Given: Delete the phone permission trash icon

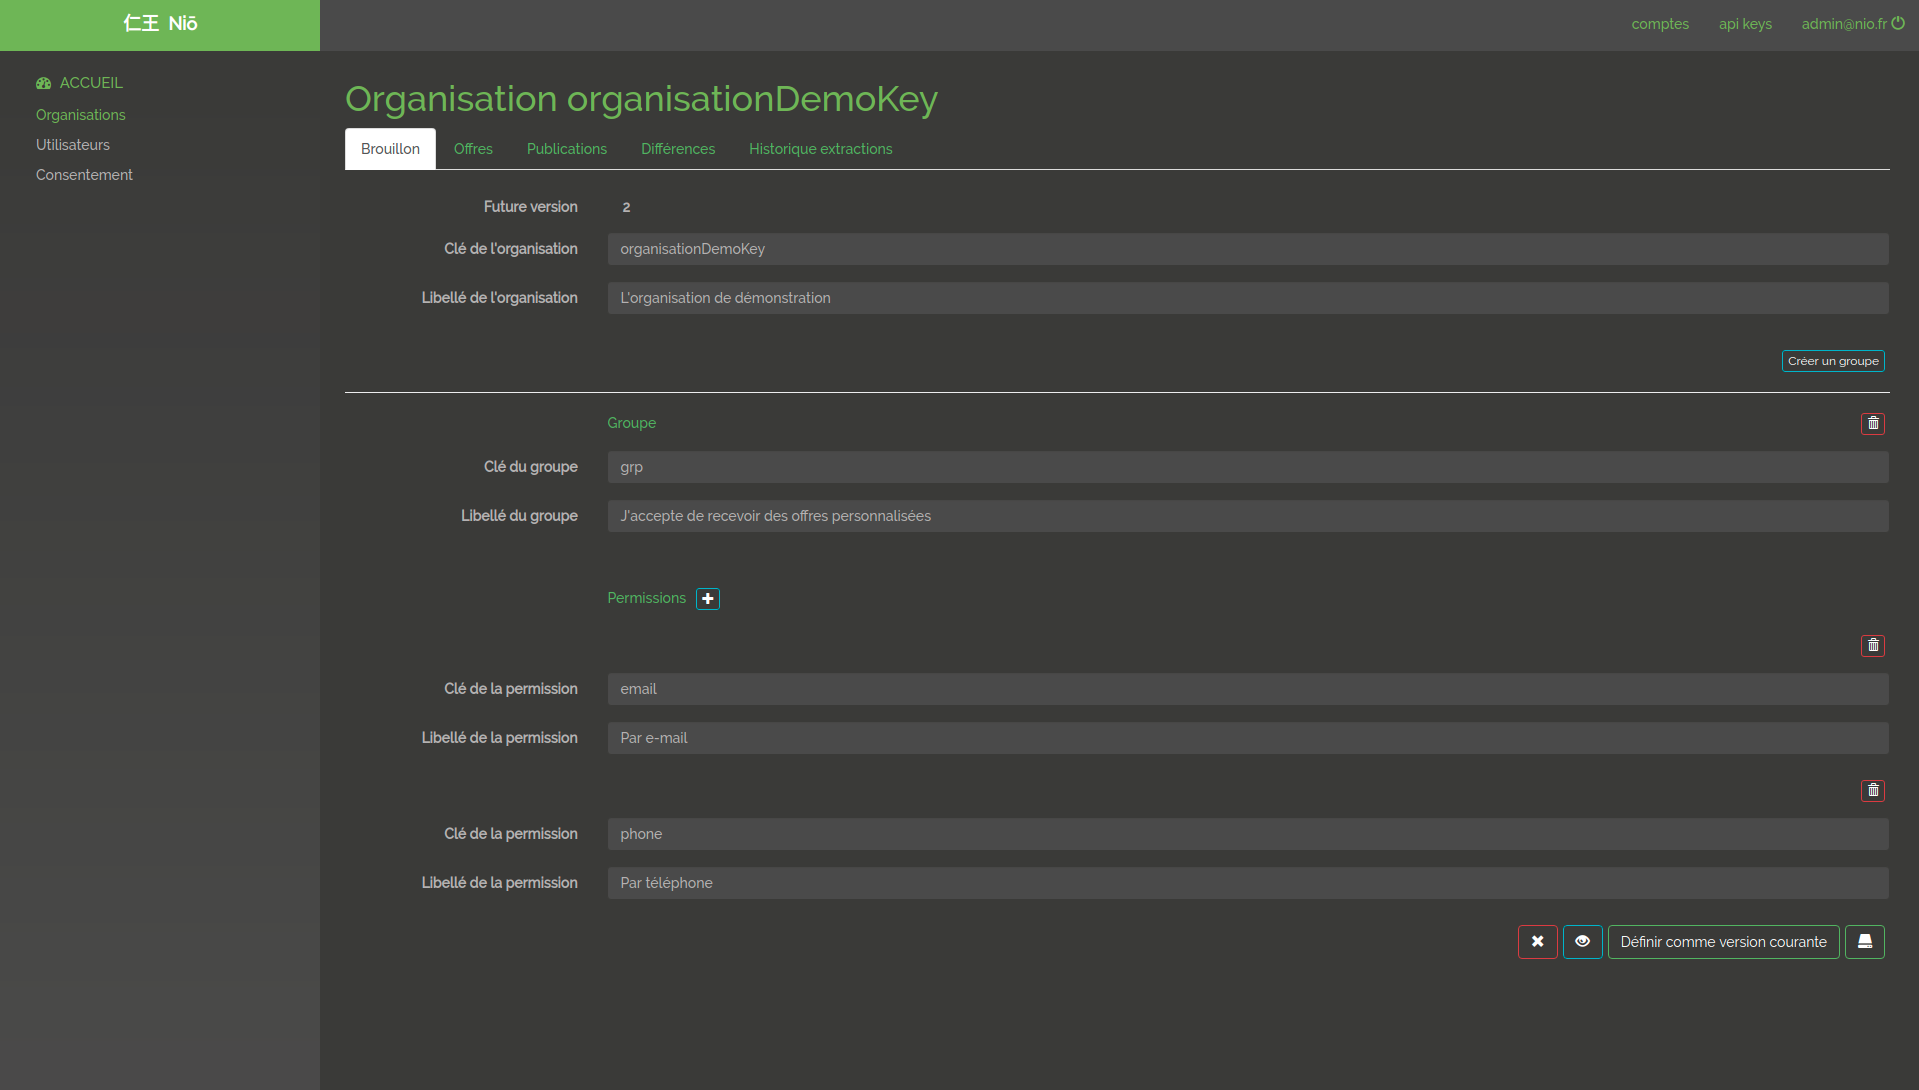Looking at the screenshot, I should [x=1872, y=791].
